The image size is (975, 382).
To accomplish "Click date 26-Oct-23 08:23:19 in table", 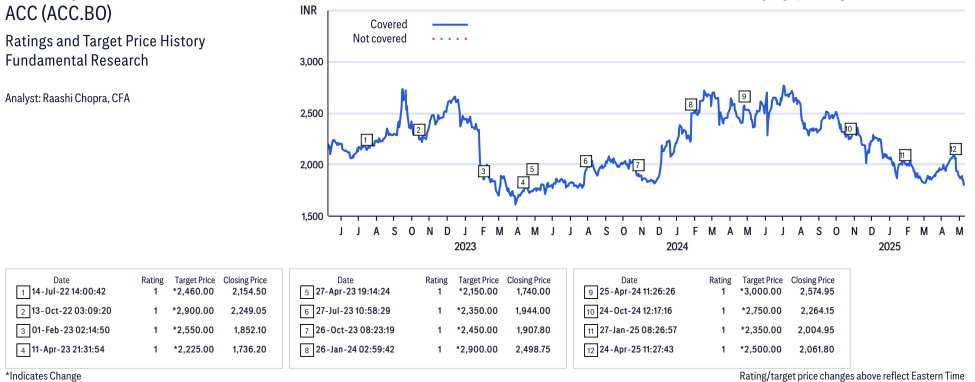I will (x=354, y=330).
